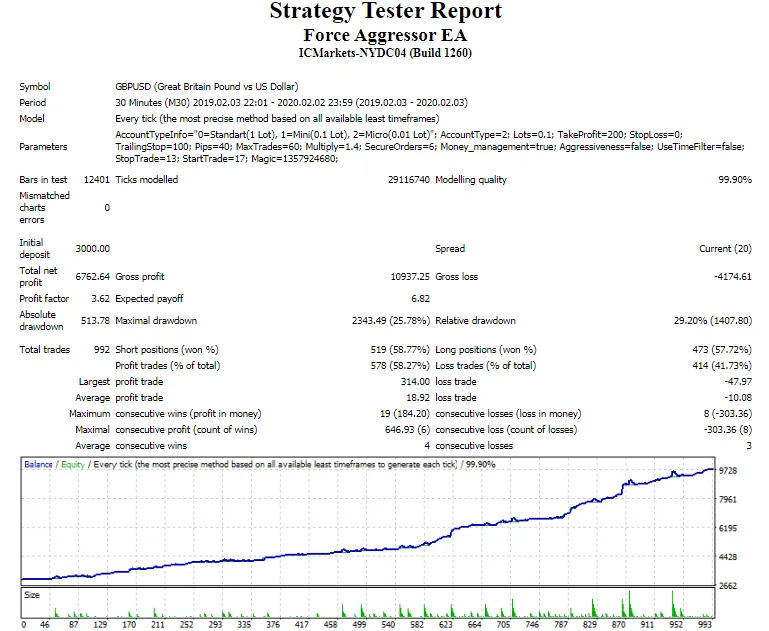
Task: Click the ICMarkets-NYDC04 build text
Action: [385, 52]
